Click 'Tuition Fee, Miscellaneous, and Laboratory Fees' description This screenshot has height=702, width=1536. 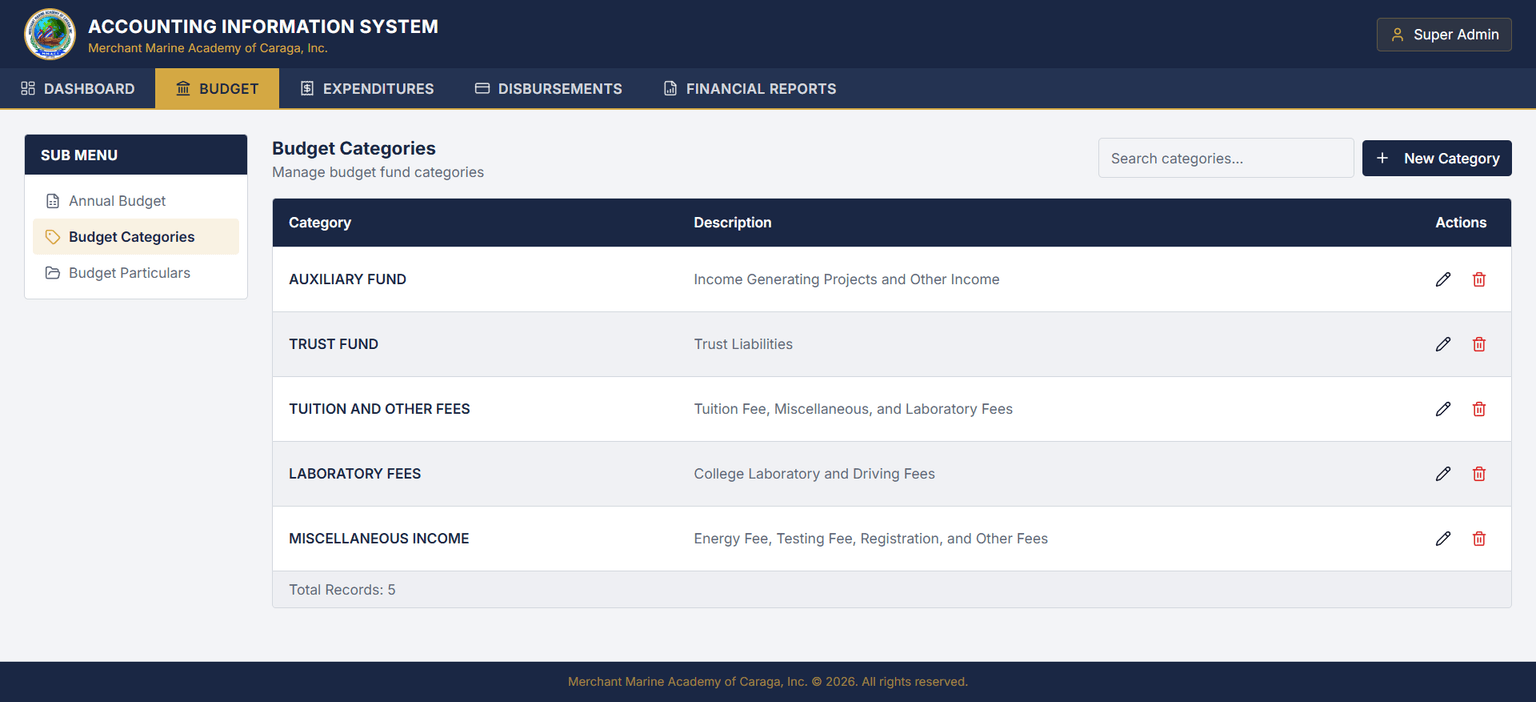tap(853, 409)
